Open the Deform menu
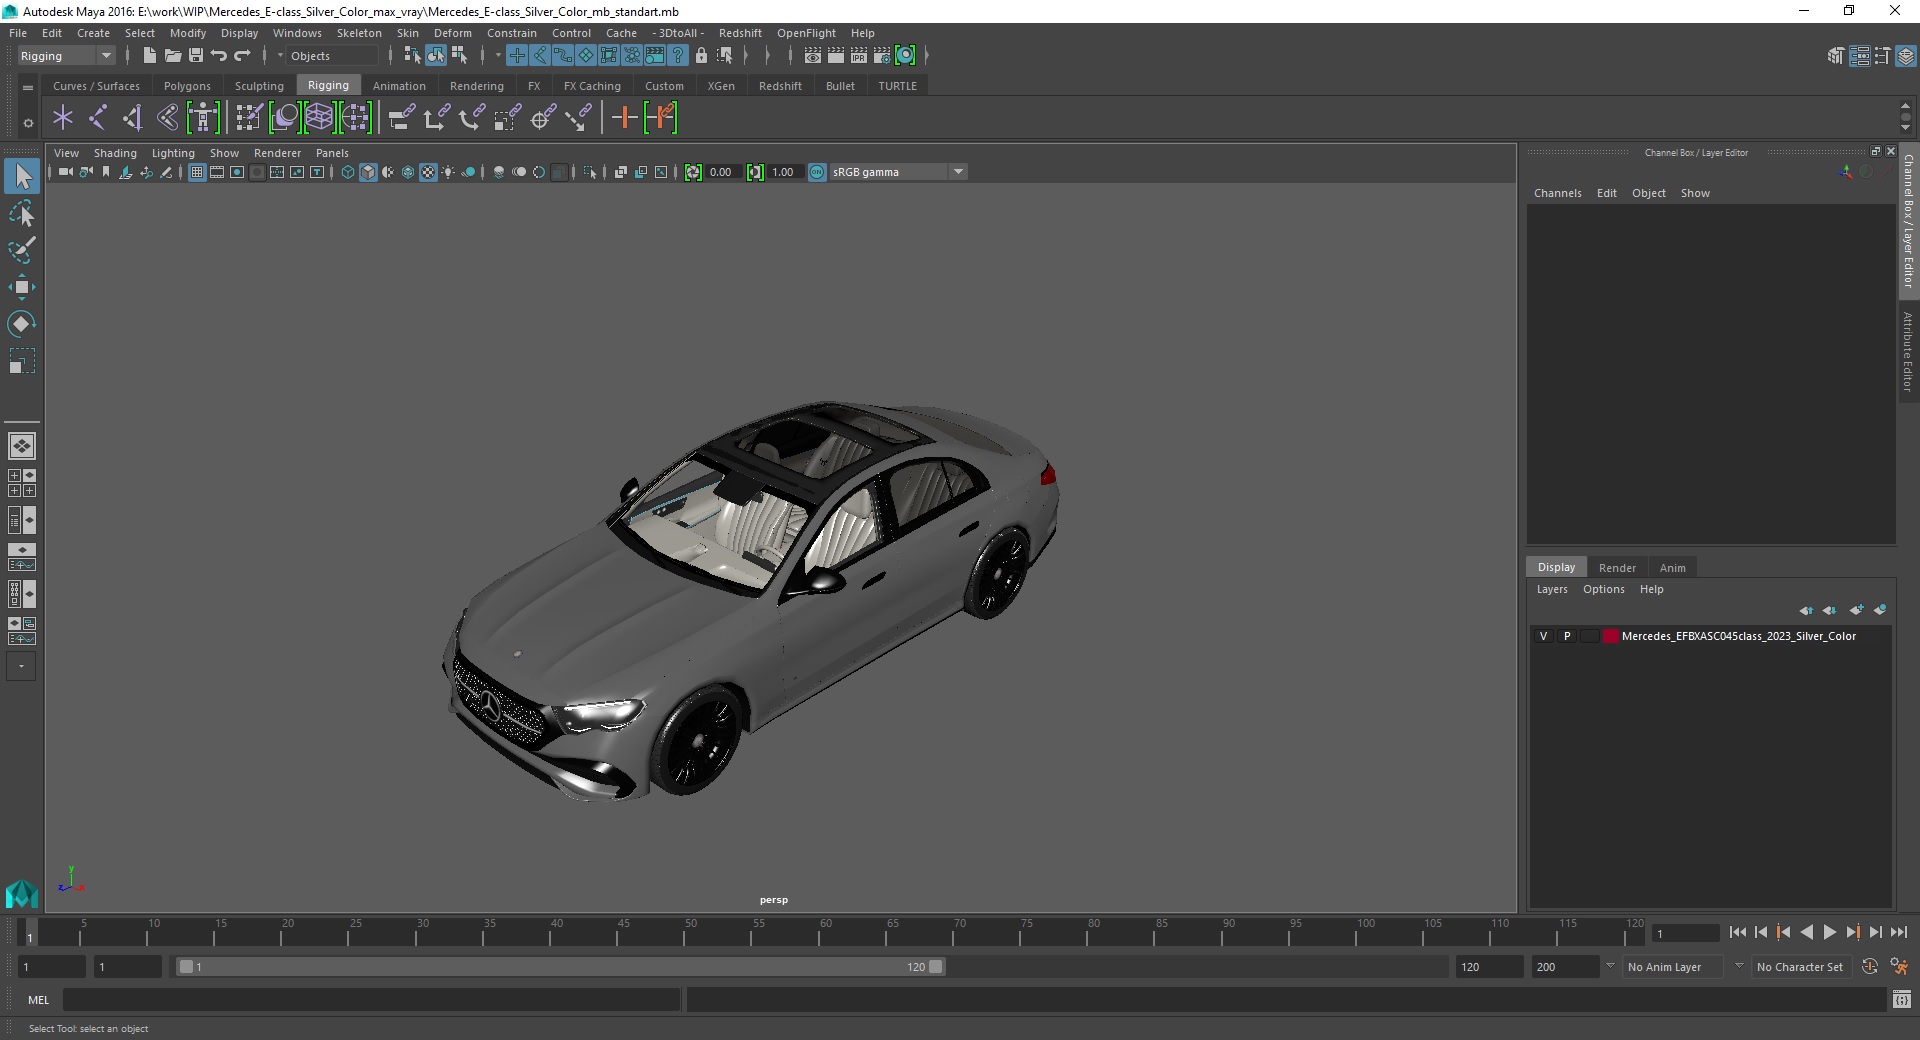The image size is (1920, 1040). tap(452, 33)
